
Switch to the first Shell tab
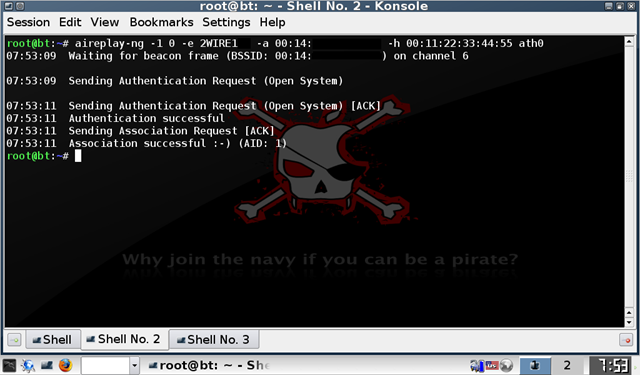click(53, 339)
